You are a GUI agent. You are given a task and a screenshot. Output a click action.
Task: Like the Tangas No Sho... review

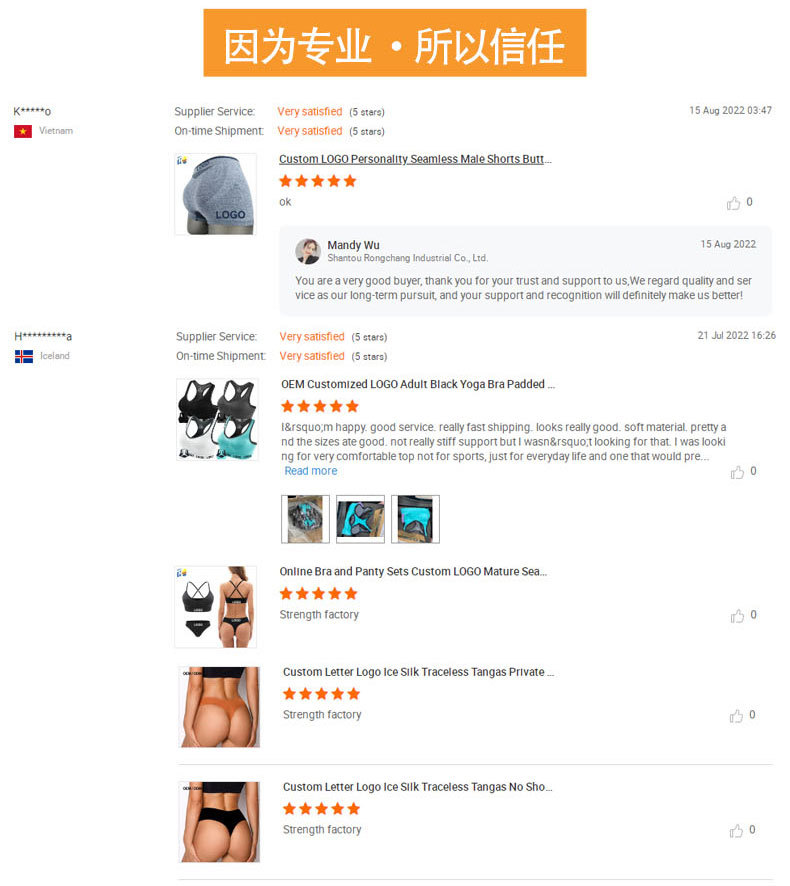(x=736, y=830)
